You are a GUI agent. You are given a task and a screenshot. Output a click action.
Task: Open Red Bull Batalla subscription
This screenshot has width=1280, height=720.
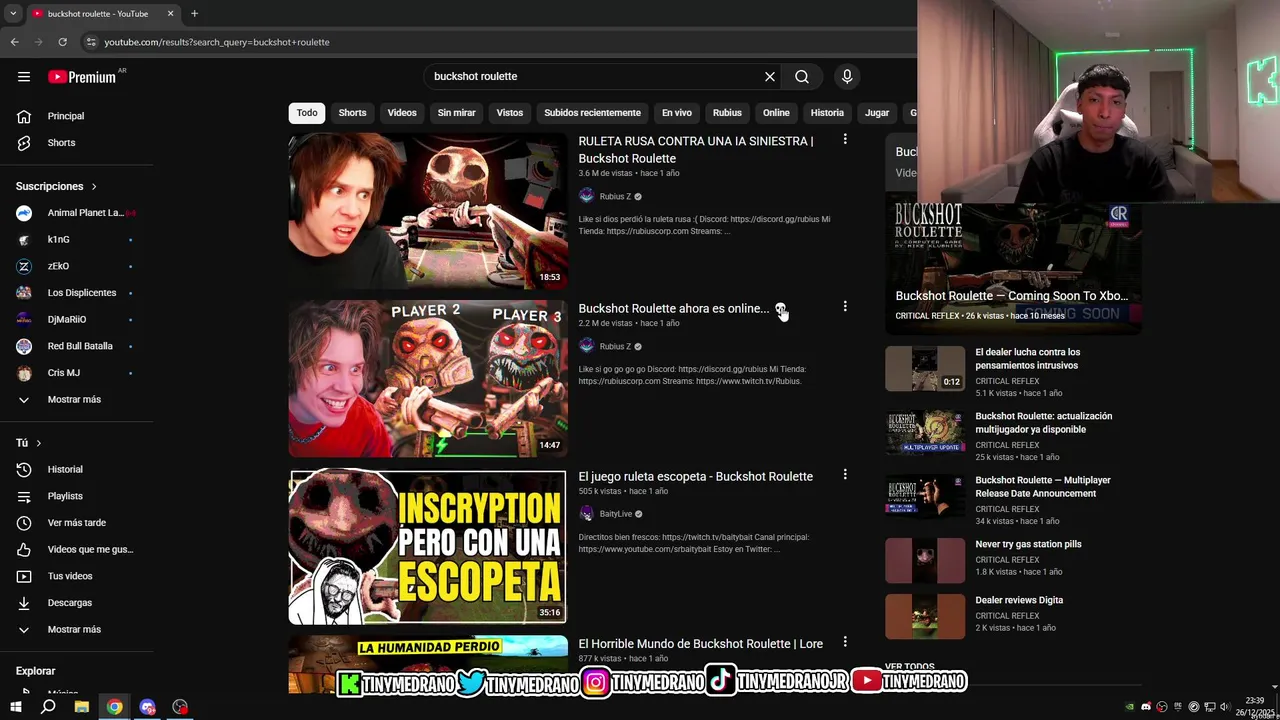[76, 346]
